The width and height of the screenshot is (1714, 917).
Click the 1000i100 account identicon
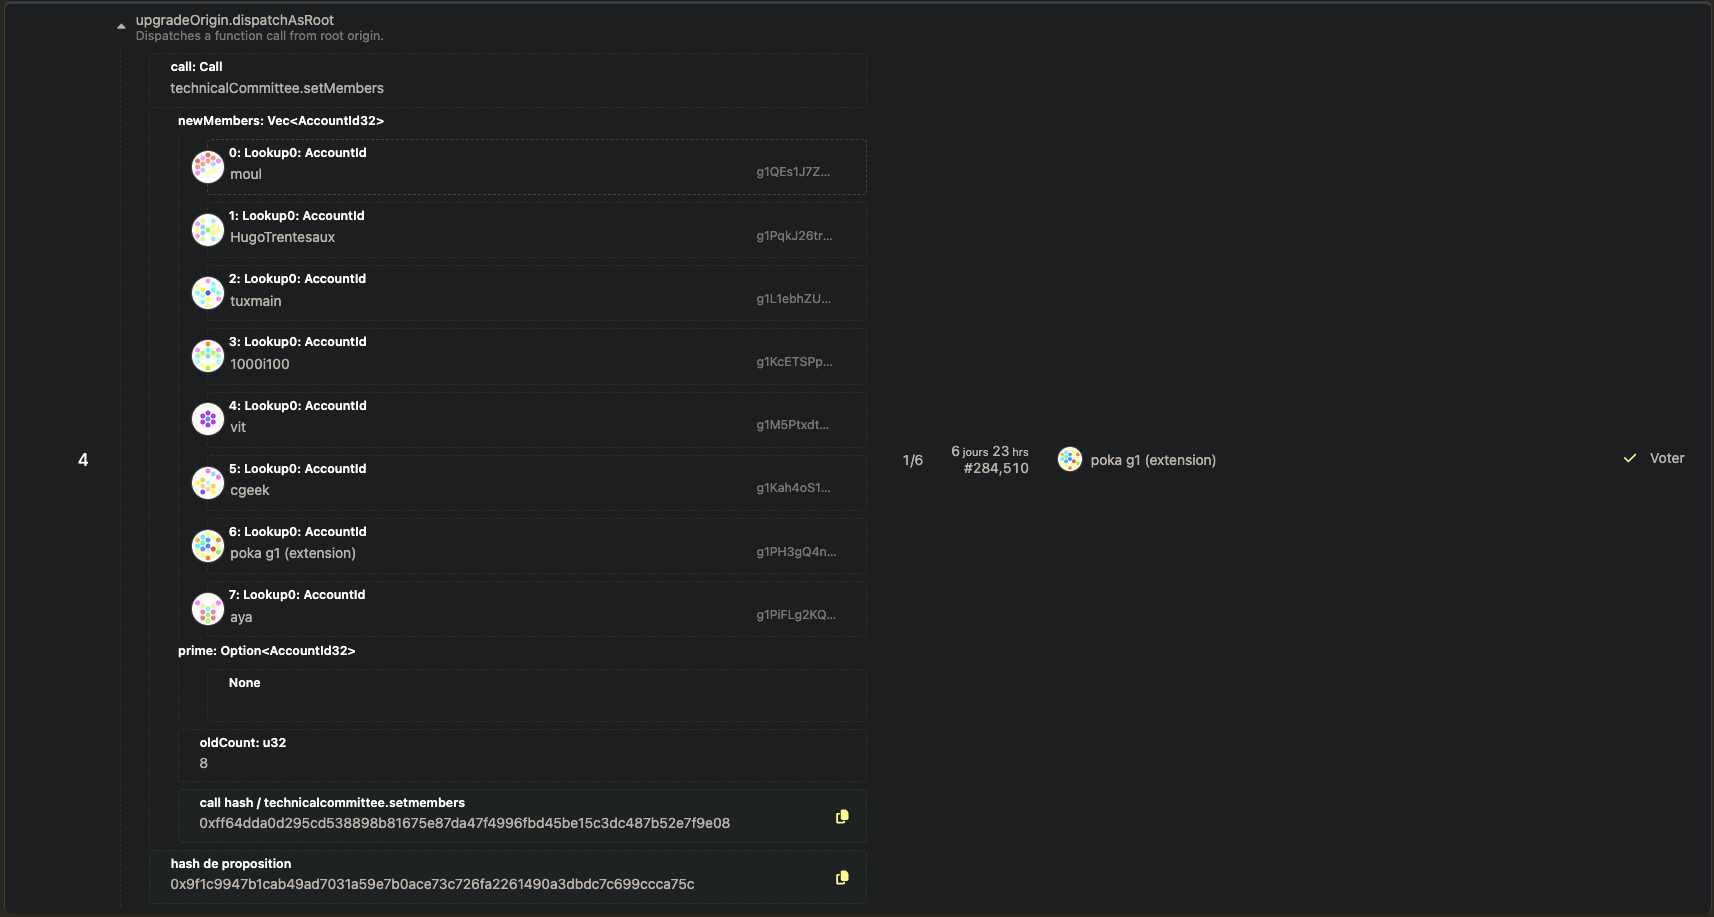coord(208,356)
